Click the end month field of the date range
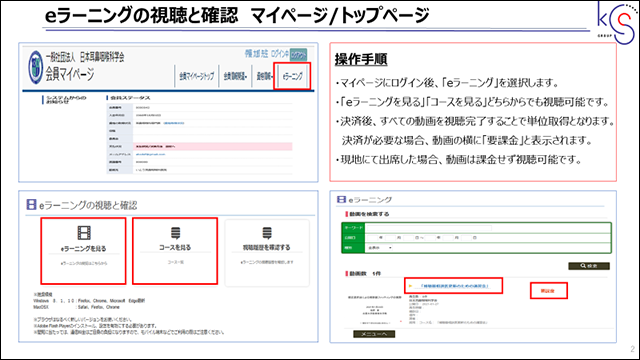The height and width of the screenshot is (360, 640). click(x=449, y=237)
